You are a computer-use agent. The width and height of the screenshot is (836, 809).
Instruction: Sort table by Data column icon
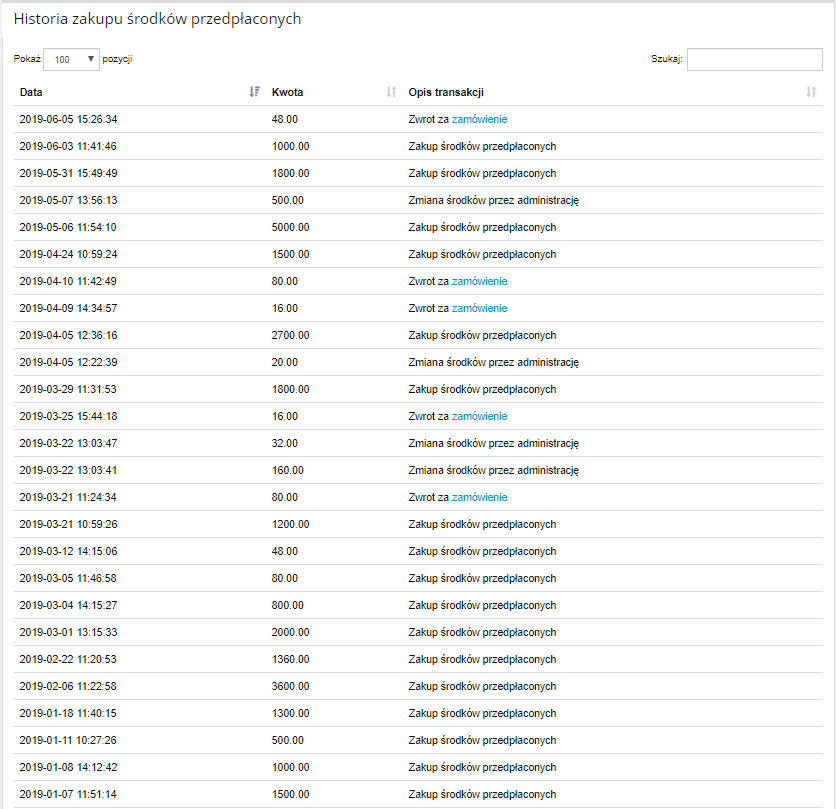coord(254,92)
